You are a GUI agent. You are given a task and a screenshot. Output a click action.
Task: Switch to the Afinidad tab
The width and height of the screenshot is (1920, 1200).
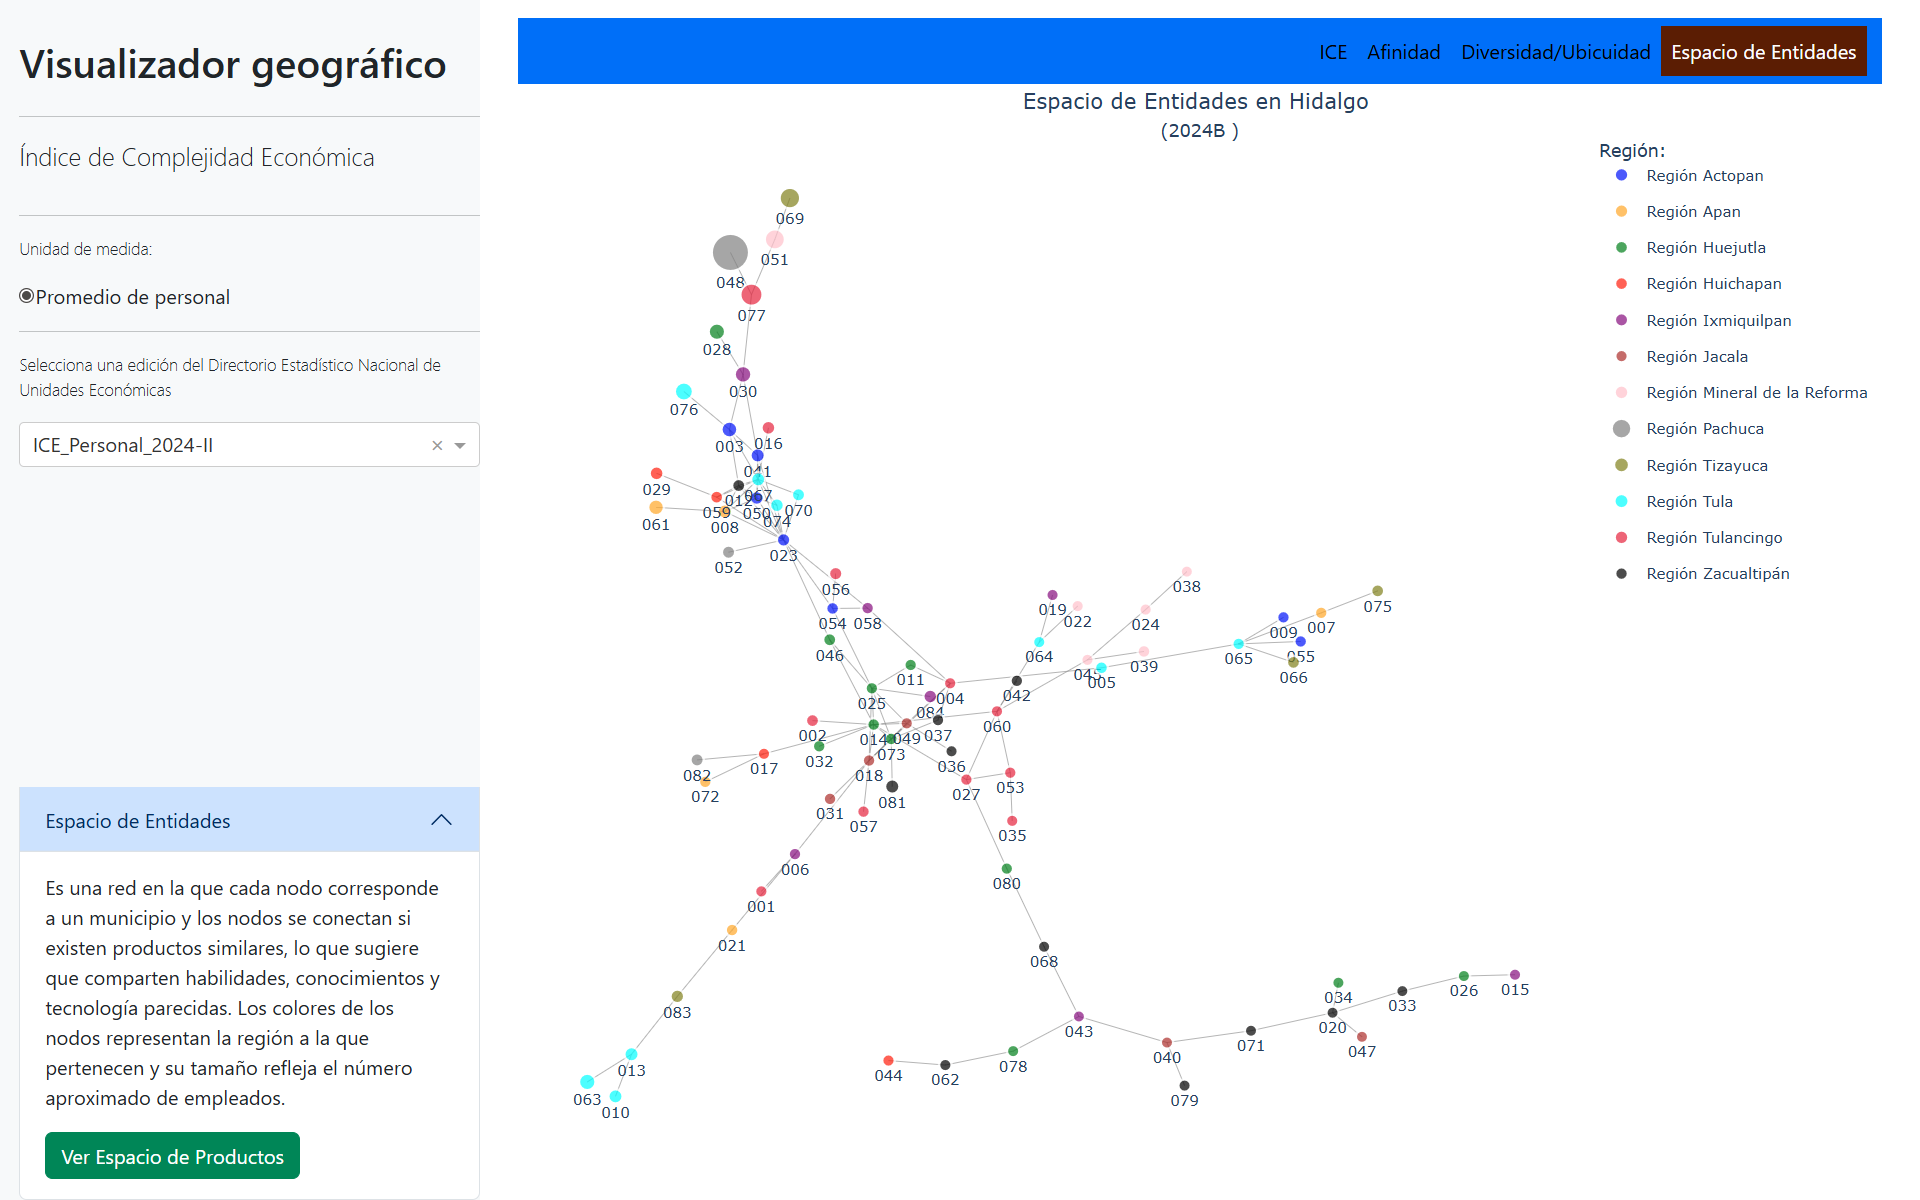point(1403,52)
